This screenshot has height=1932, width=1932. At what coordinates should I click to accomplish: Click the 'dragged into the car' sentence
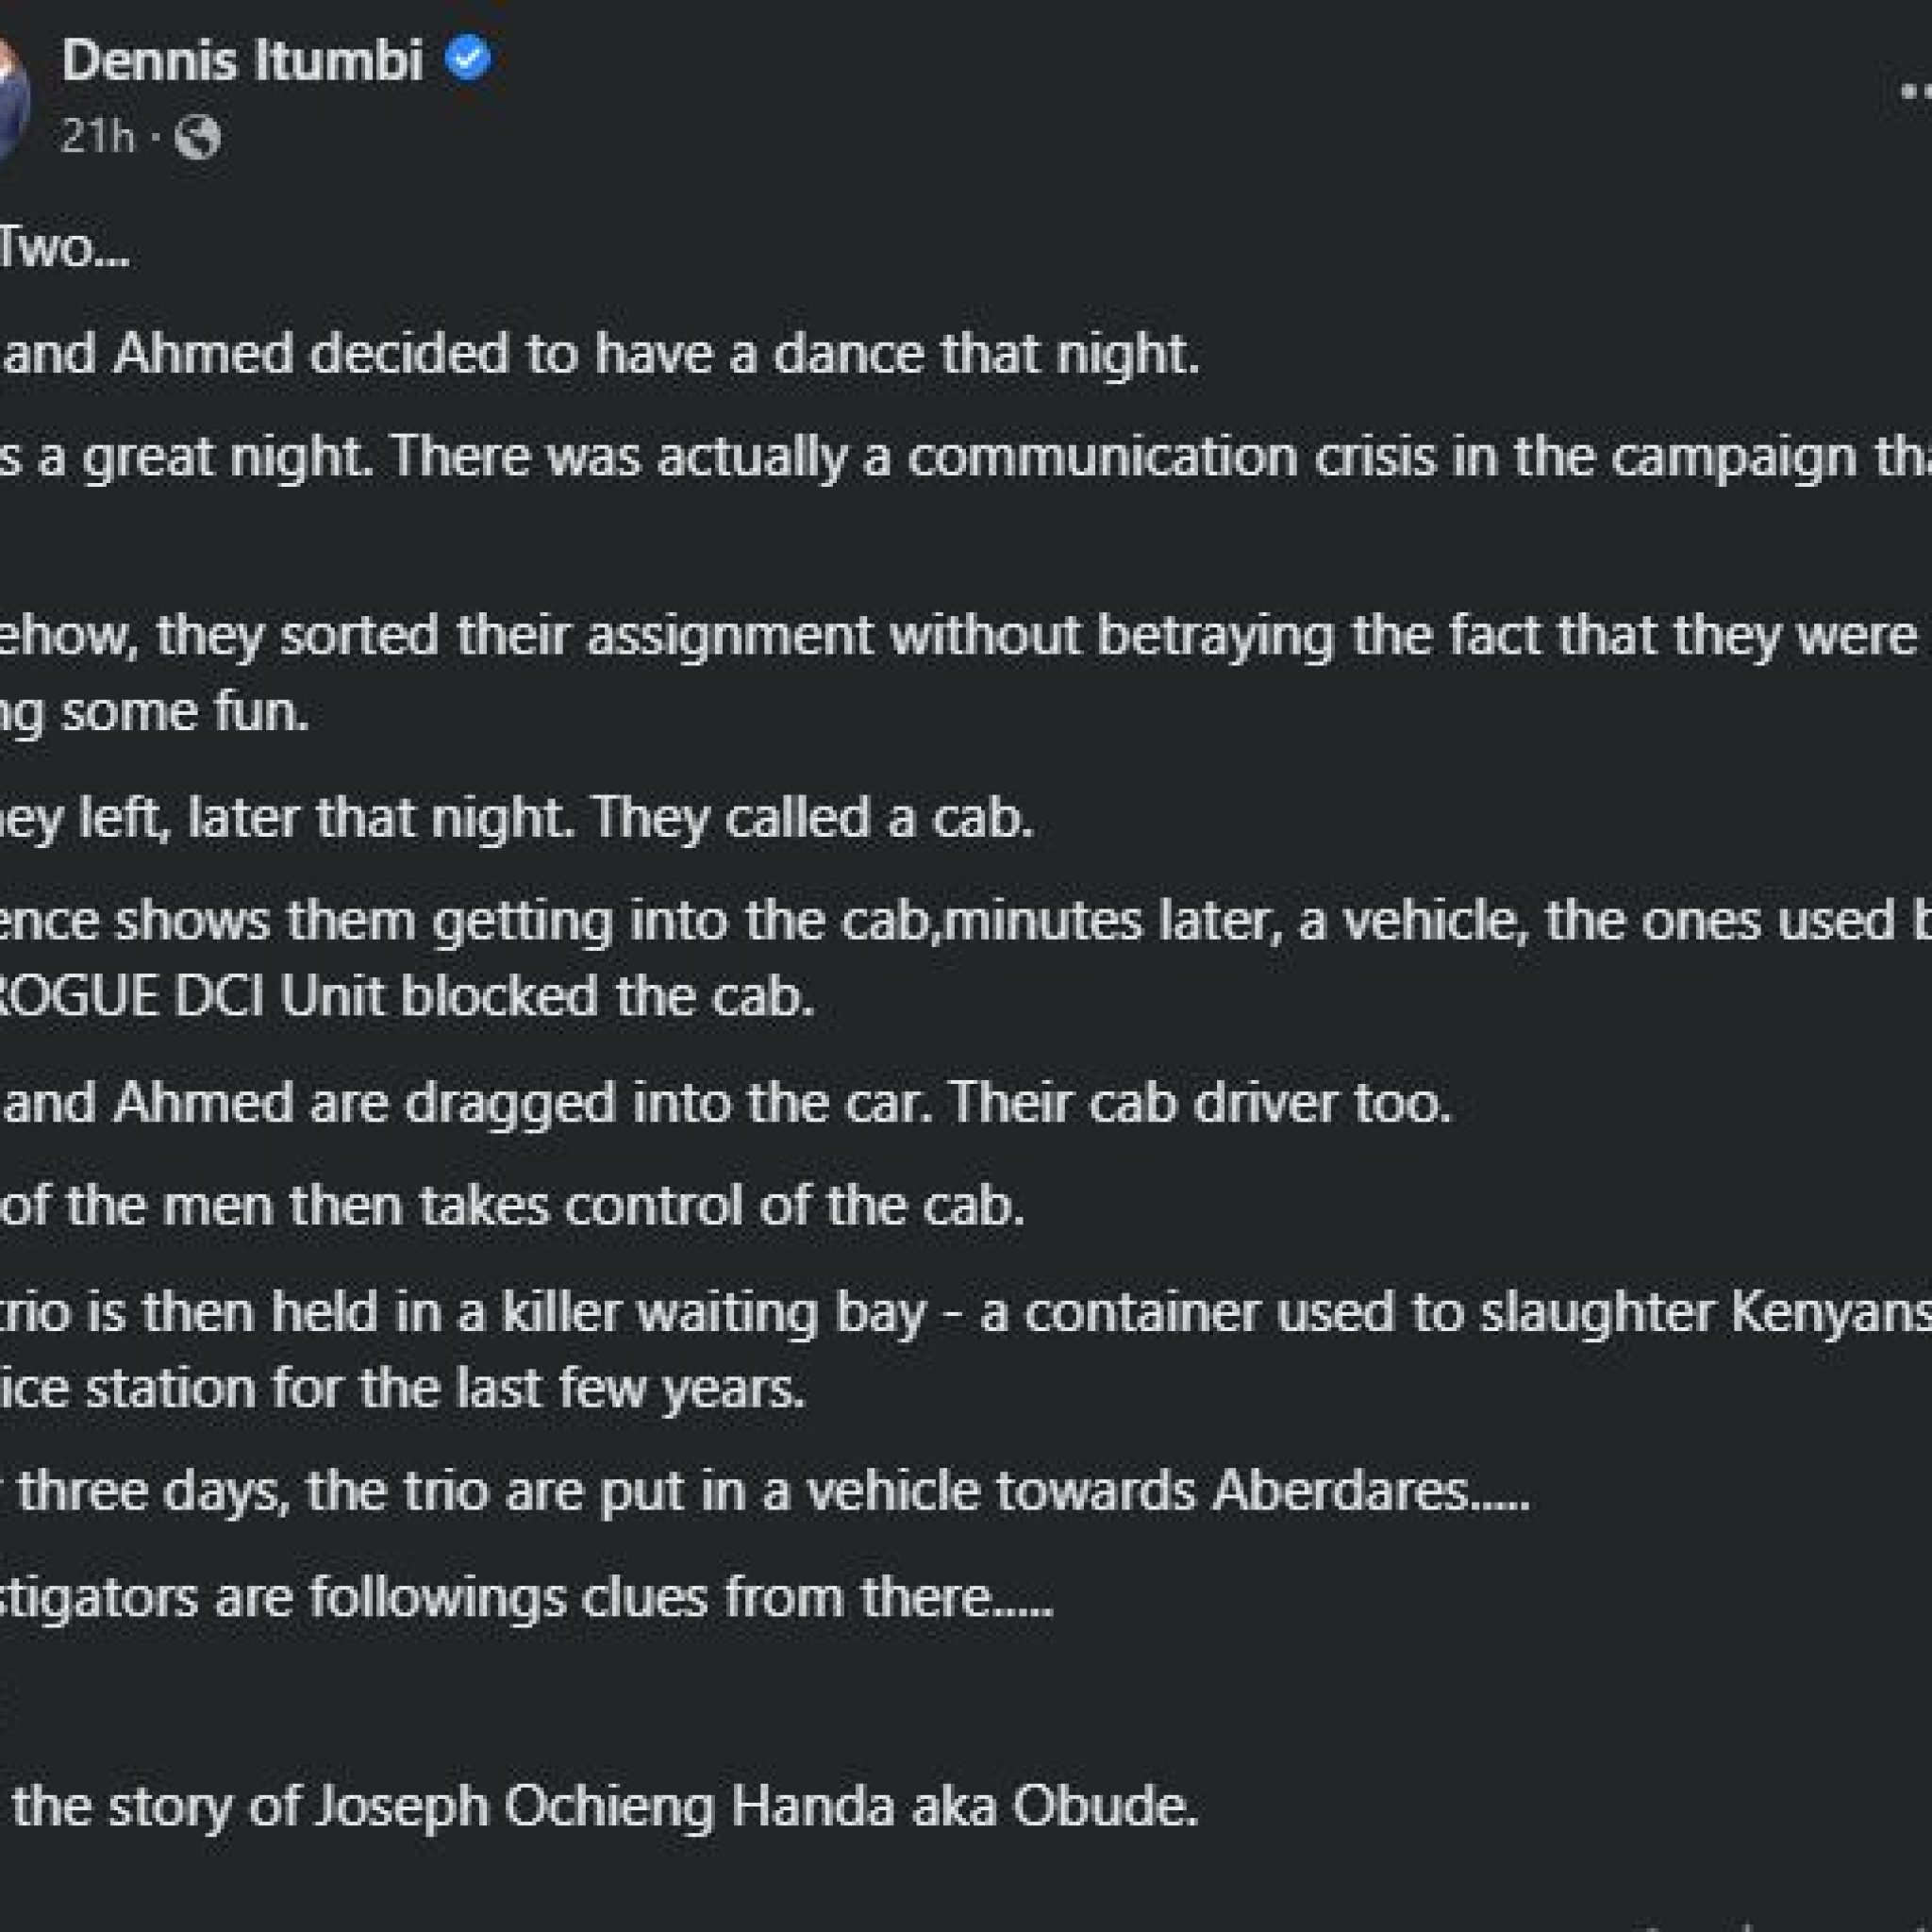tap(726, 1103)
